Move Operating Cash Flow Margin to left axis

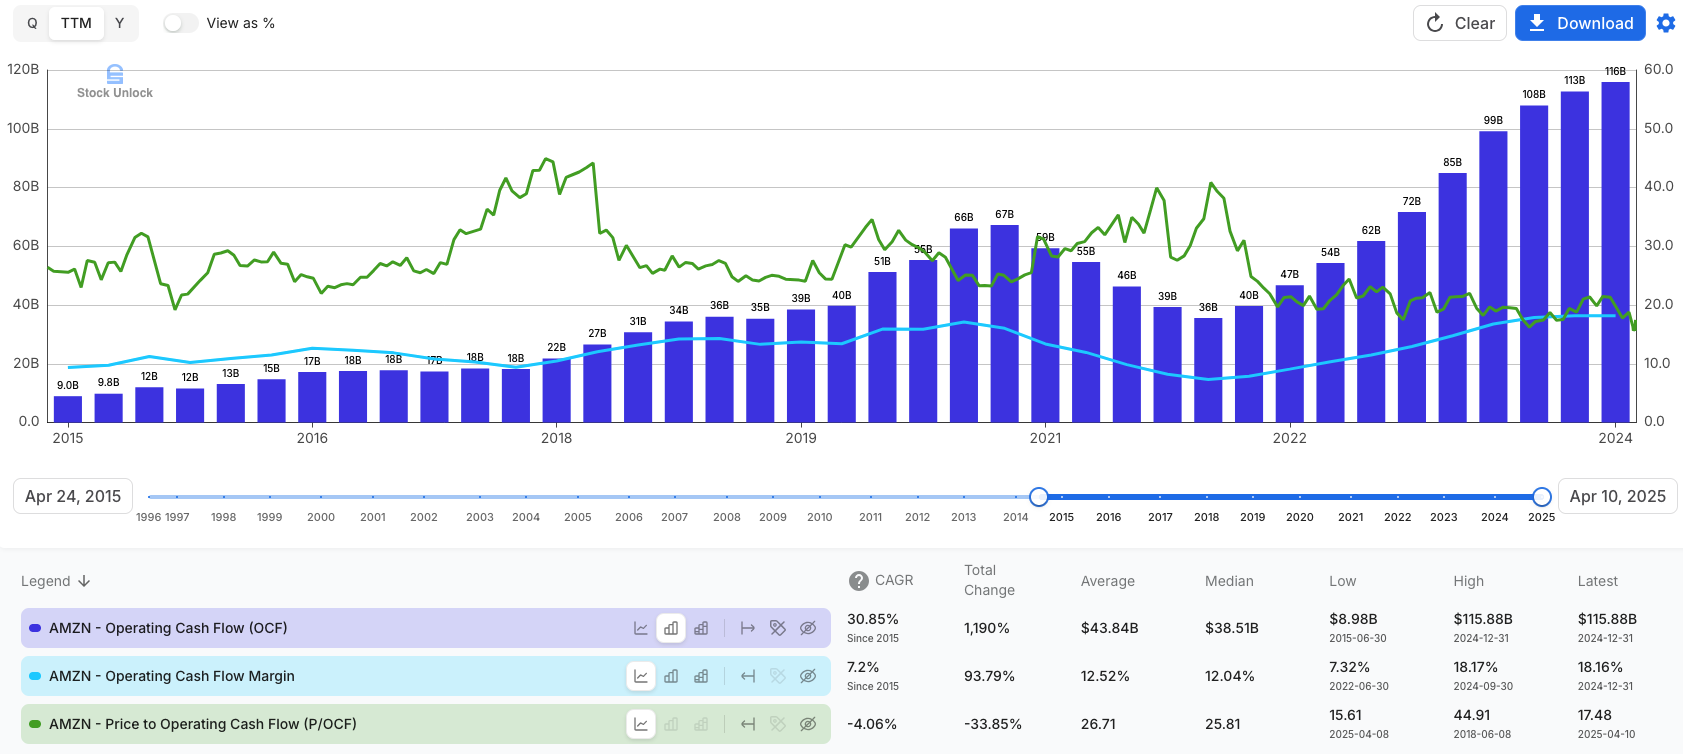pos(748,676)
